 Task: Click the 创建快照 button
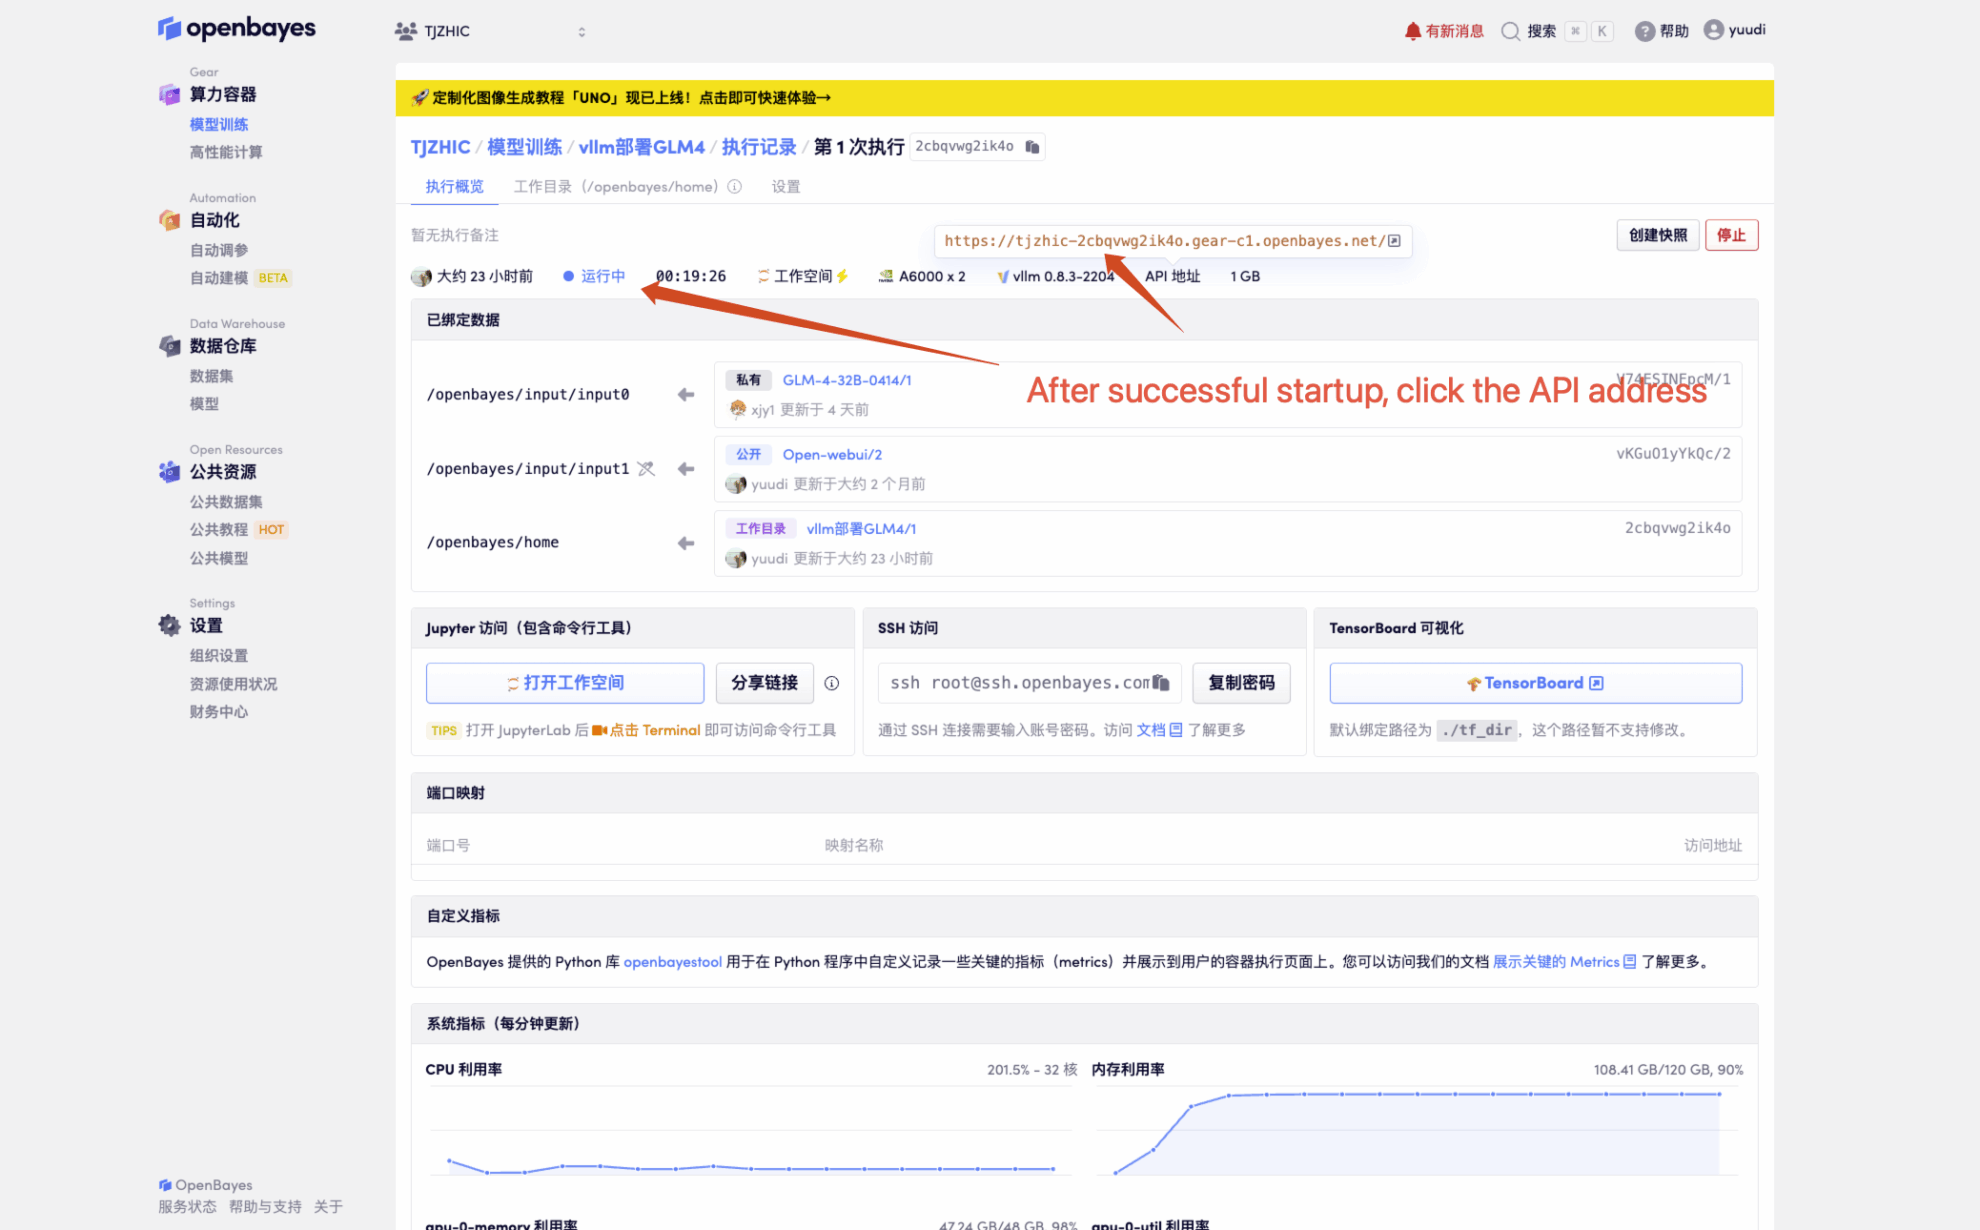coord(1657,235)
